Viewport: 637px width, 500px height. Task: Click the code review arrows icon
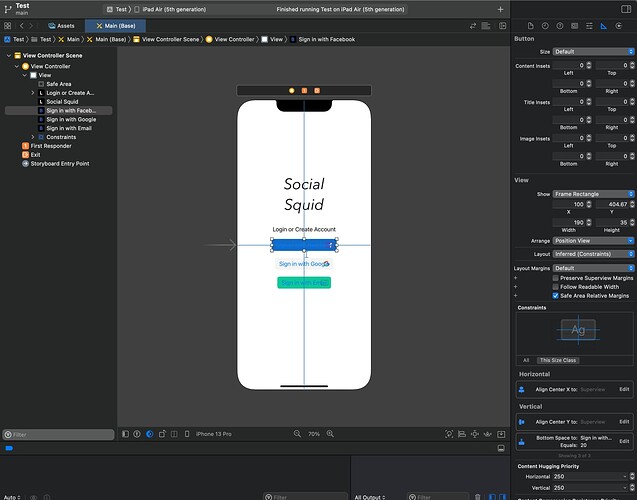473,26
